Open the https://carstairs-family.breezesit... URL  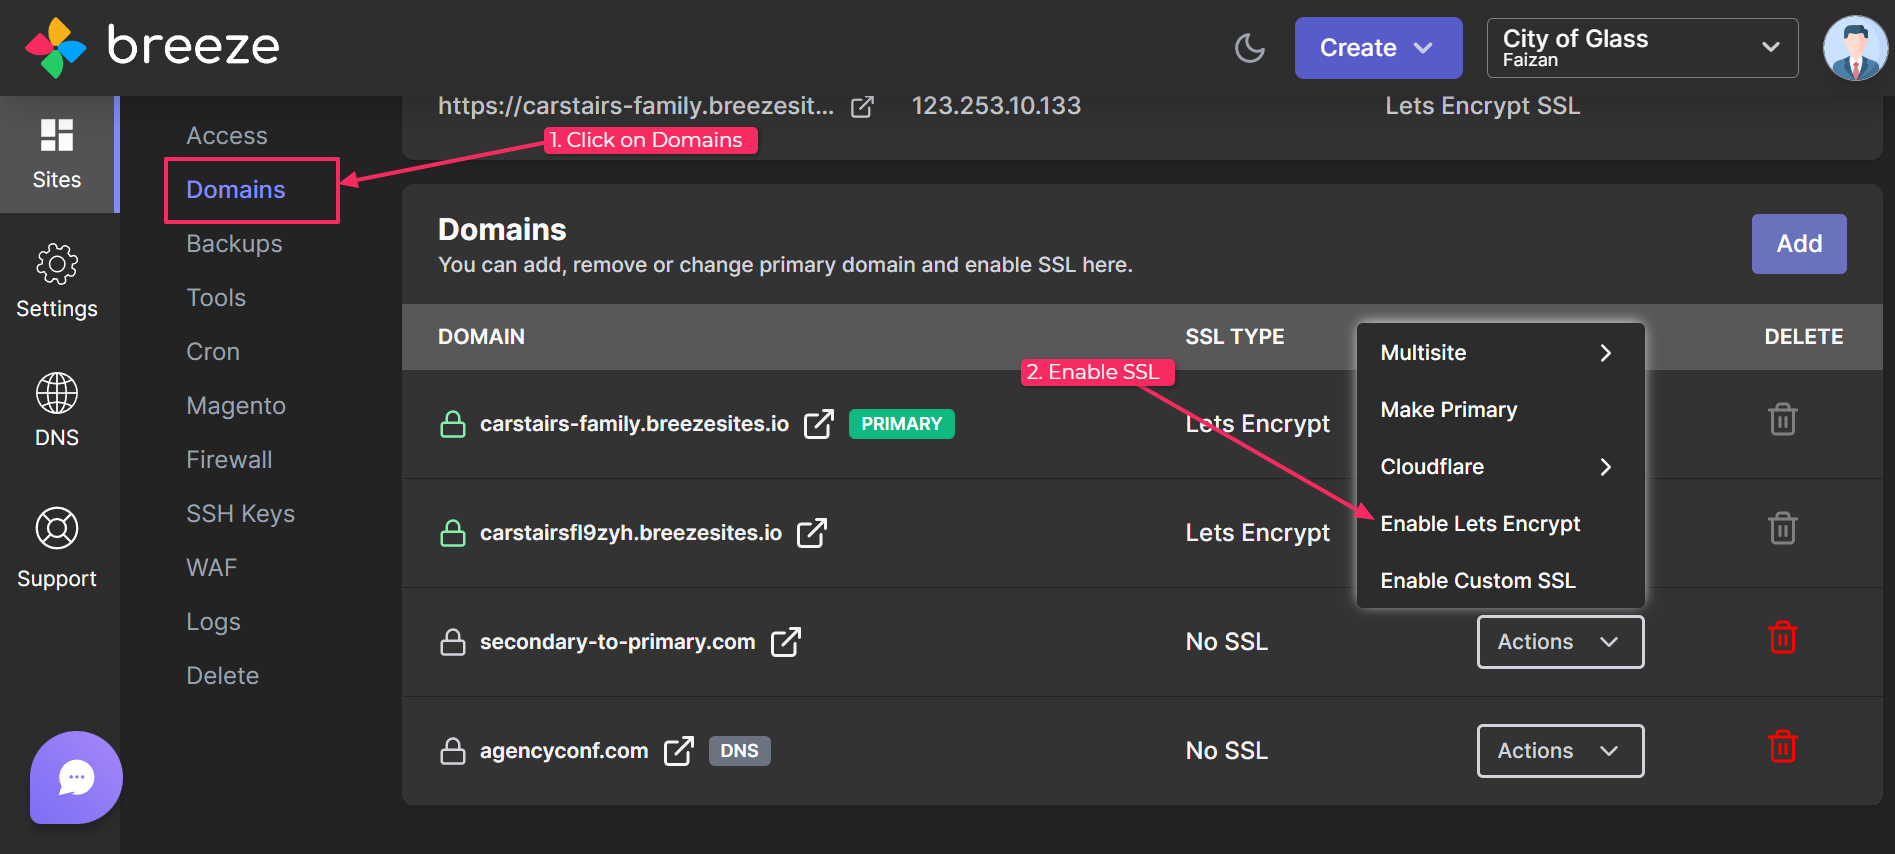pyautogui.click(x=636, y=106)
